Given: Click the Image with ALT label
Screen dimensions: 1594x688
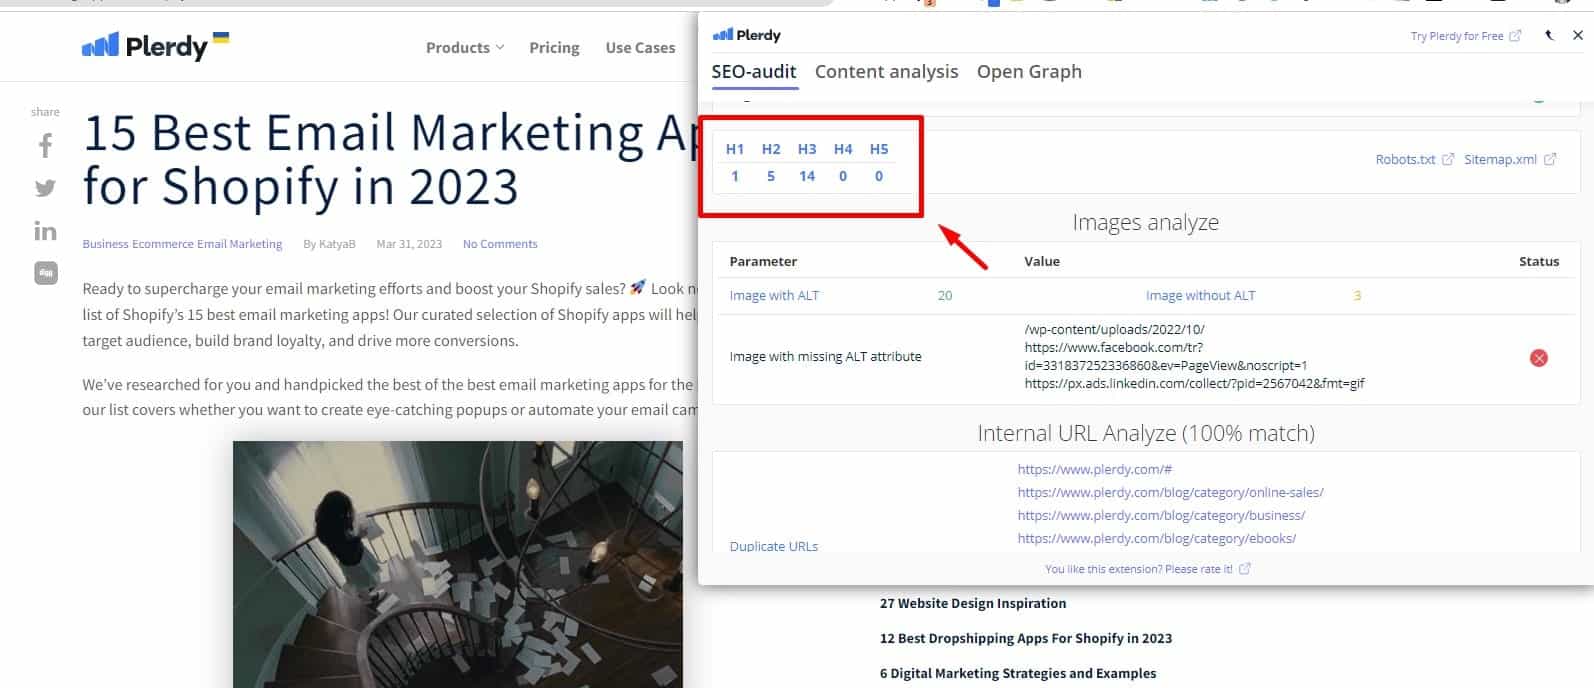Looking at the screenshot, I should point(774,296).
